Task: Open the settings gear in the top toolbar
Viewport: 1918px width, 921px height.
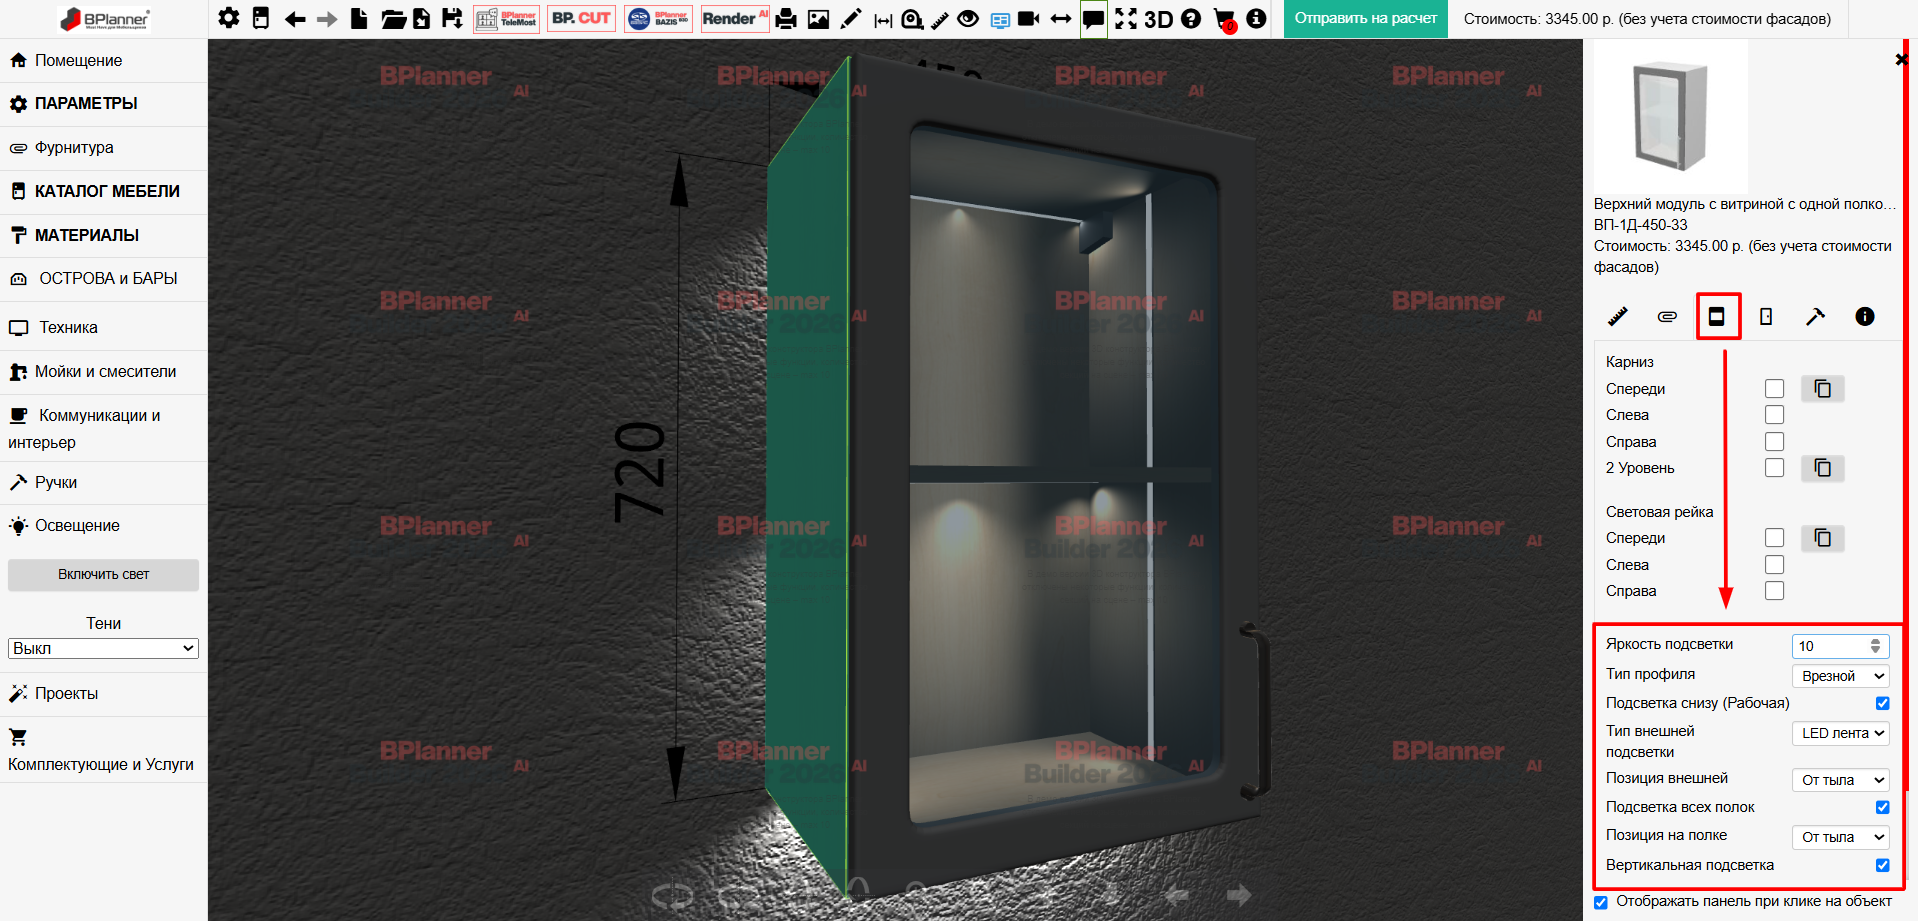Action: (229, 18)
